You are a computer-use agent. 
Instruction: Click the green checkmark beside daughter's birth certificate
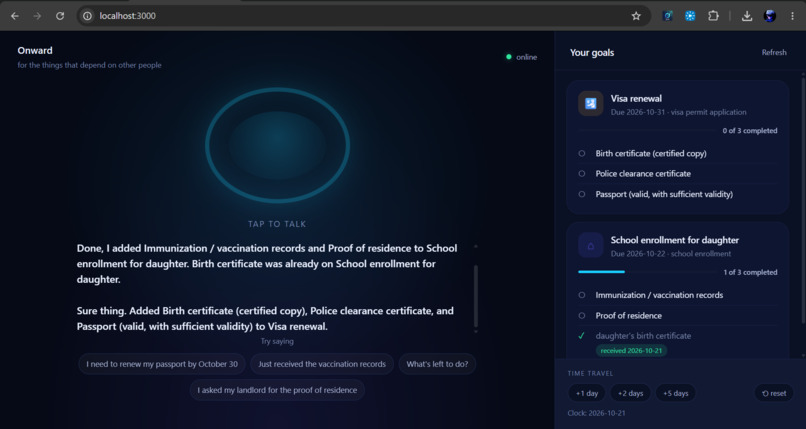coord(581,335)
